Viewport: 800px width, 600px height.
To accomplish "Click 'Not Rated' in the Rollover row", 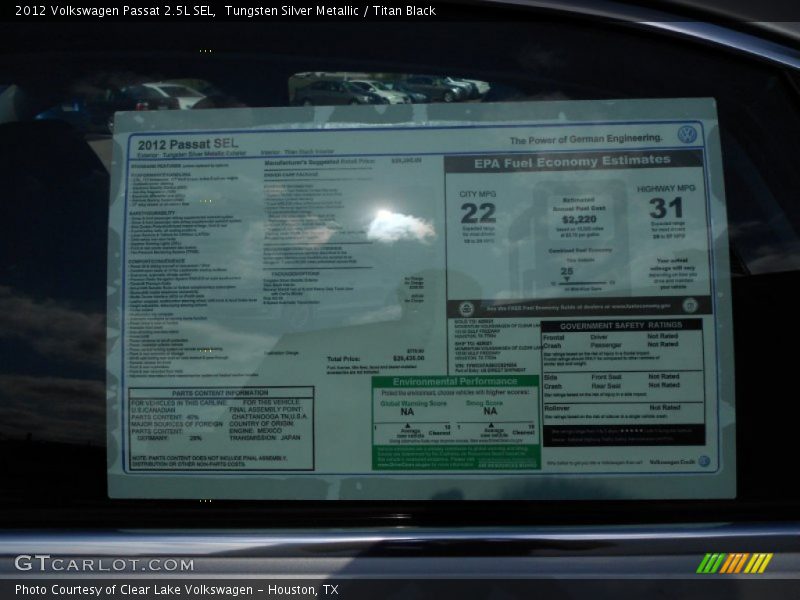I will pos(665,407).
